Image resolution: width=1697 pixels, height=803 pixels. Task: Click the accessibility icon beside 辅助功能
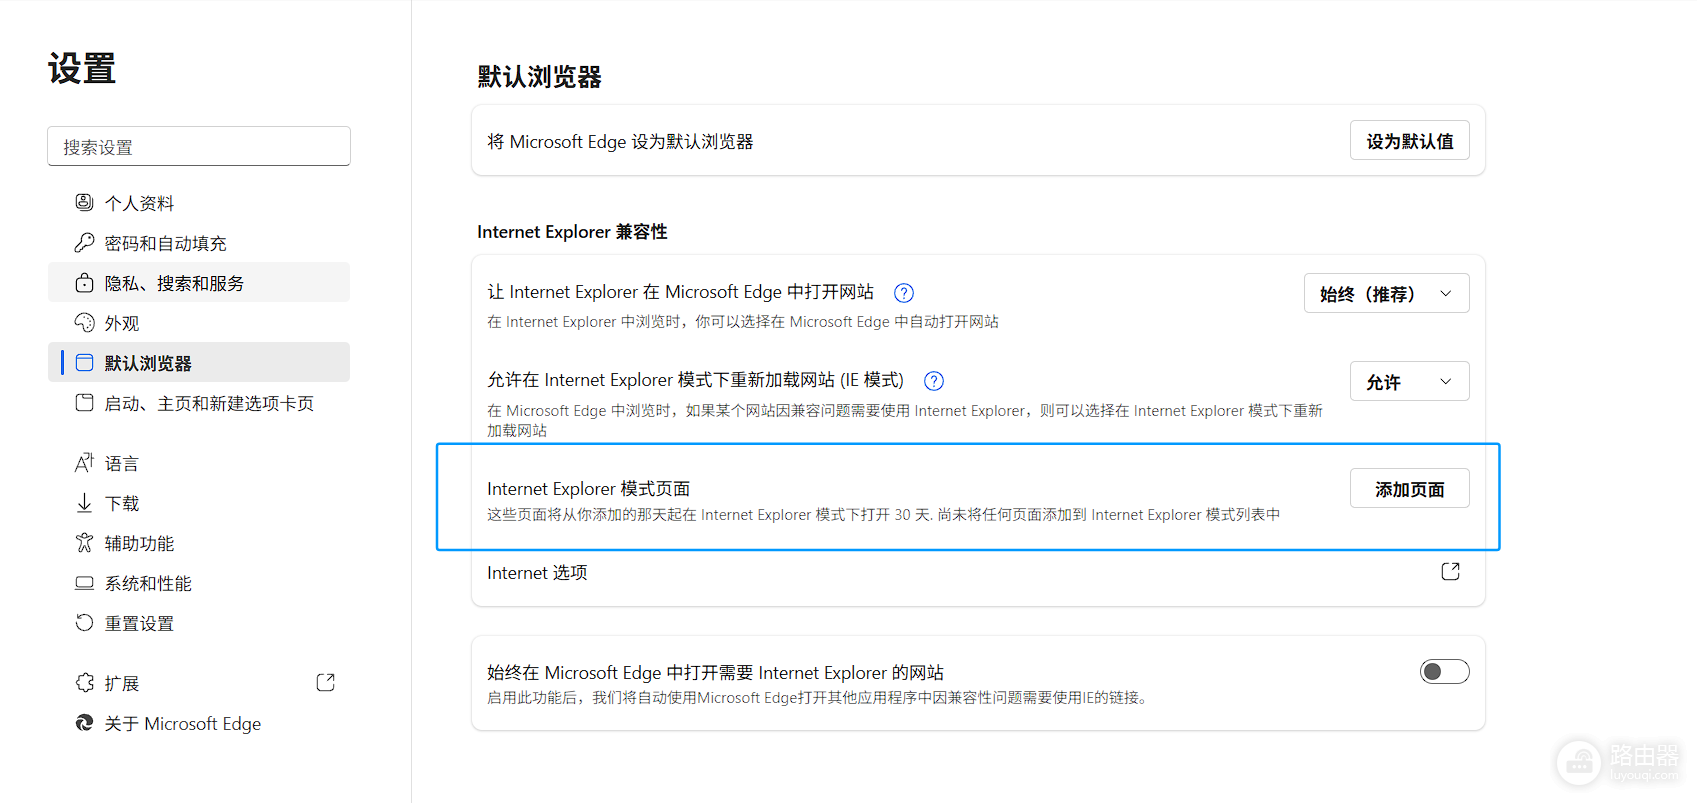84,543
